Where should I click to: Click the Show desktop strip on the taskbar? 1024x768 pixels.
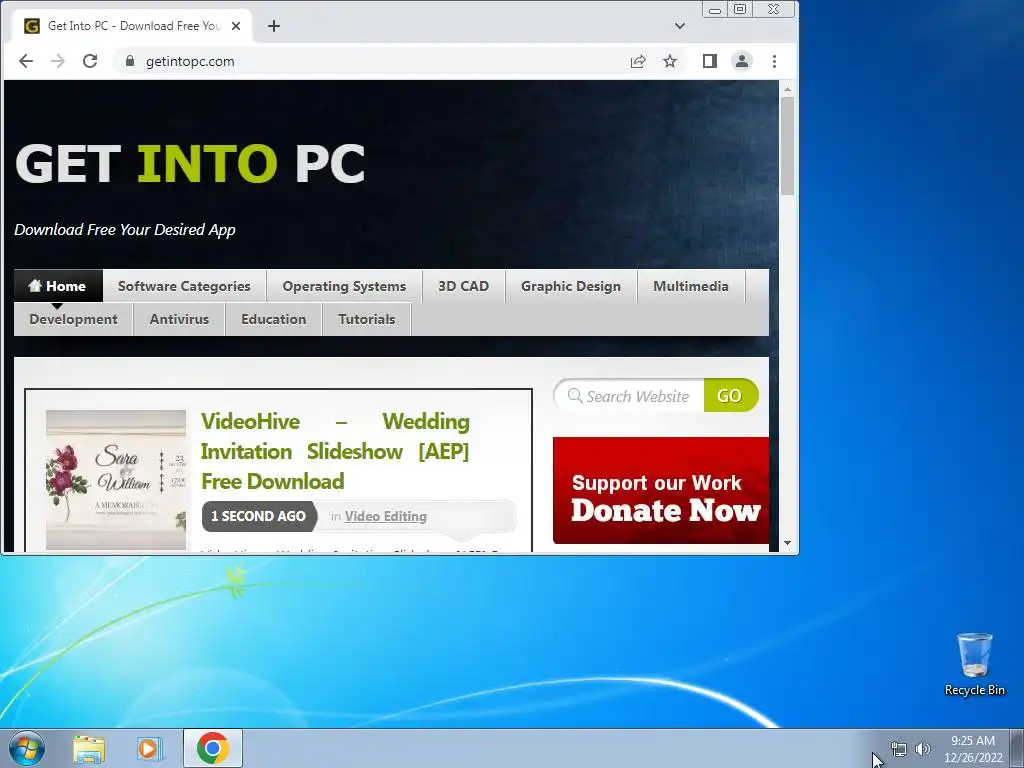click(x=1017, y=748)
